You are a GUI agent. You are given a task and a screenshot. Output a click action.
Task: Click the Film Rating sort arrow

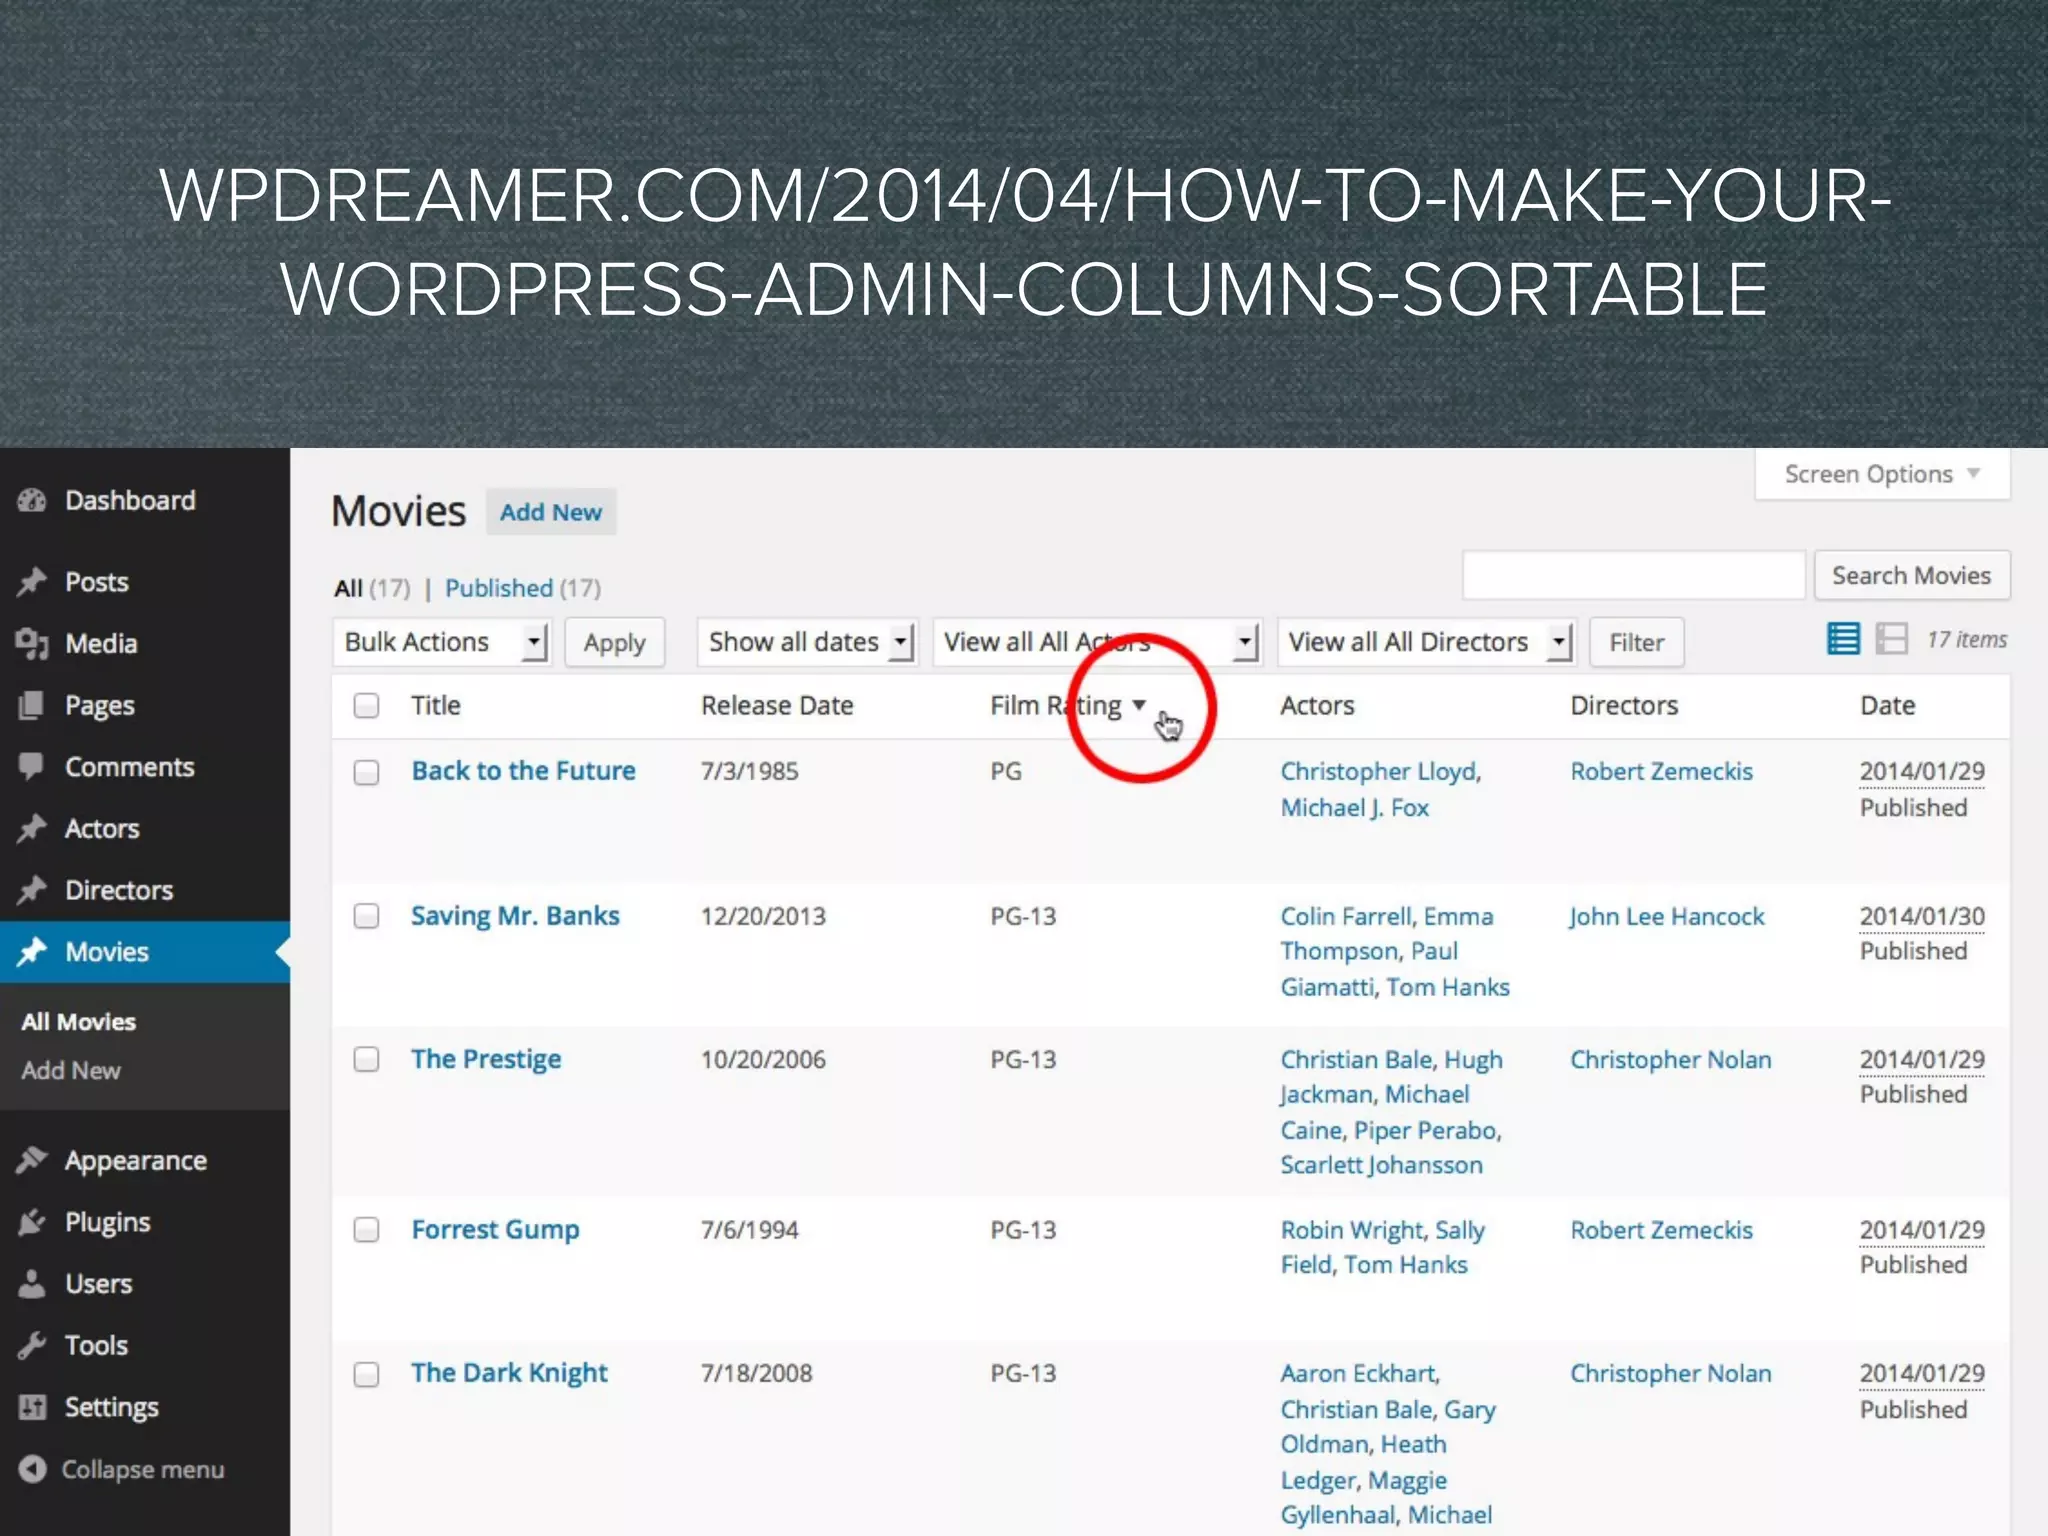click(1139, 705)
